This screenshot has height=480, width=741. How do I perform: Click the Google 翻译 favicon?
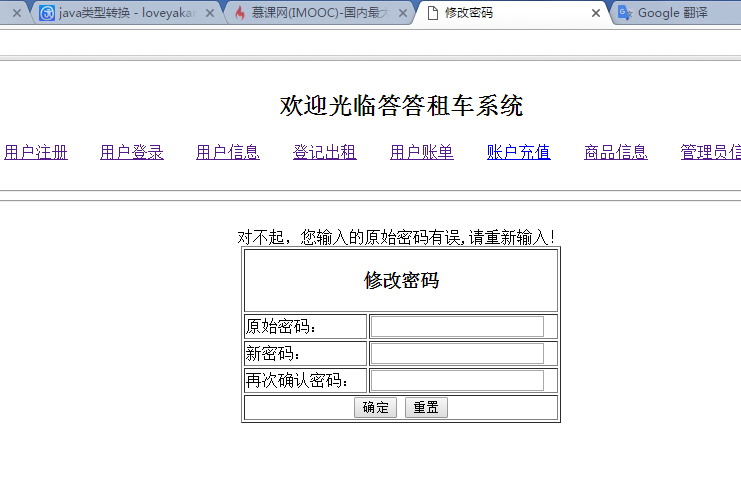[625, 13]
